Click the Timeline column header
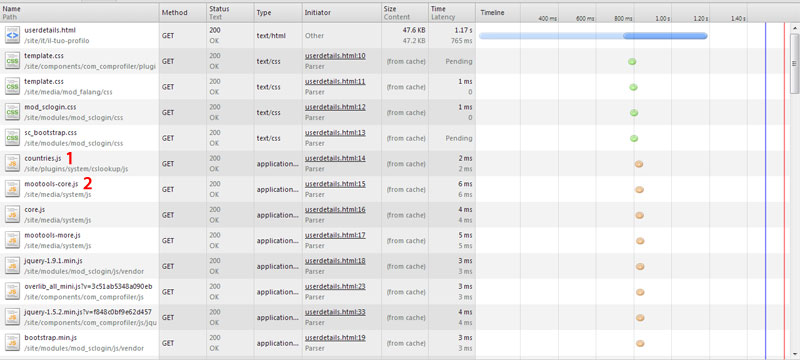 [493, 13]
